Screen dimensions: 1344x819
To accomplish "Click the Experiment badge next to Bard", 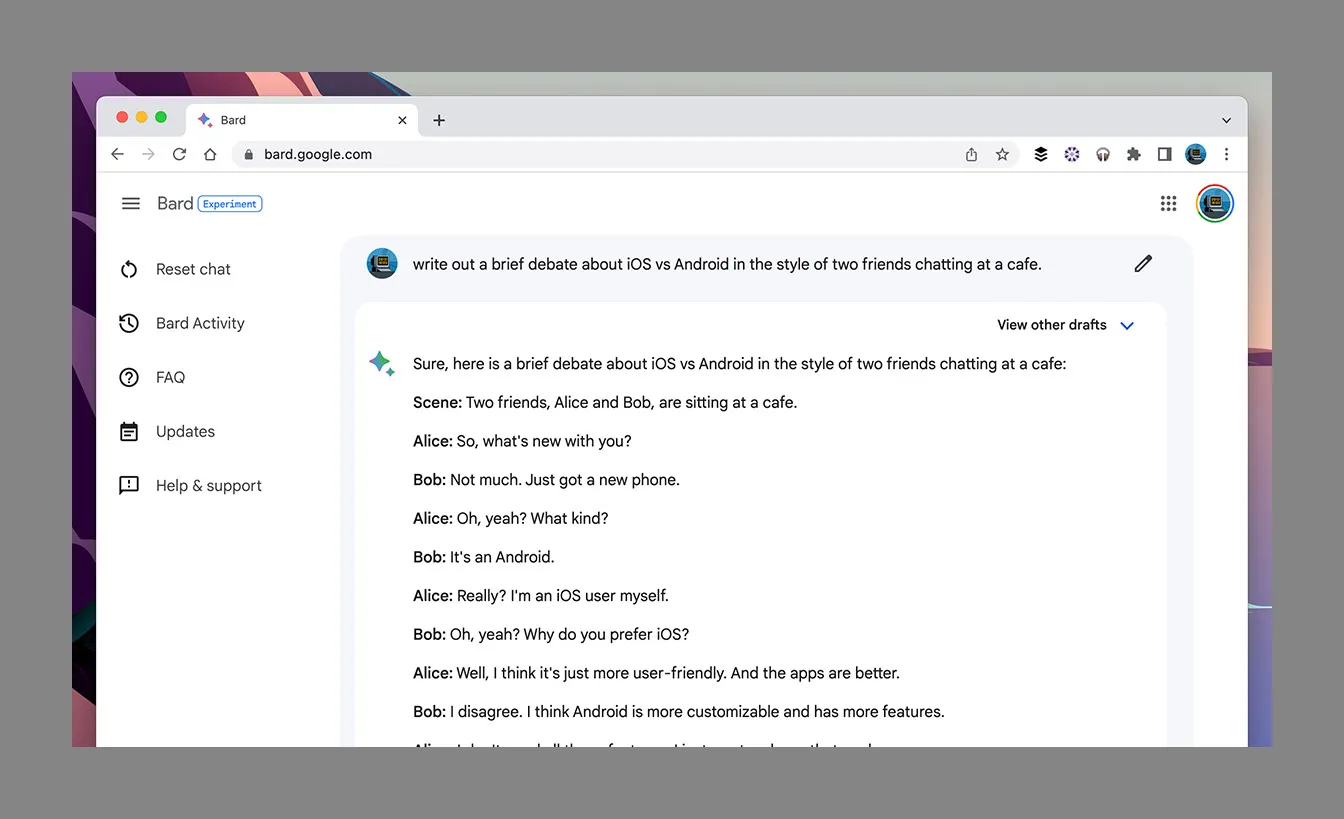I will coord(230,203).
